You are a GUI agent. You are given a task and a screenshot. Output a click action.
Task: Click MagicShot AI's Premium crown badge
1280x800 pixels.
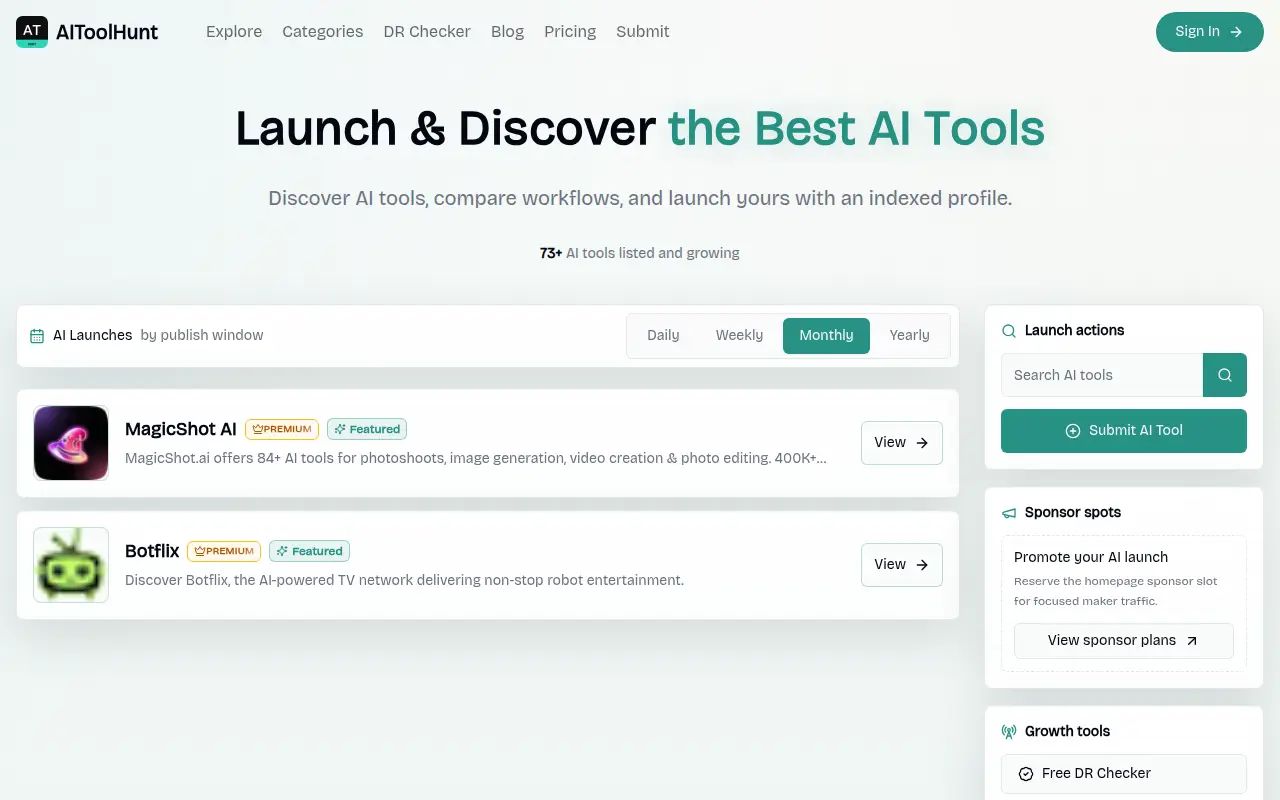pyautogui.click(x=282, y=429)
